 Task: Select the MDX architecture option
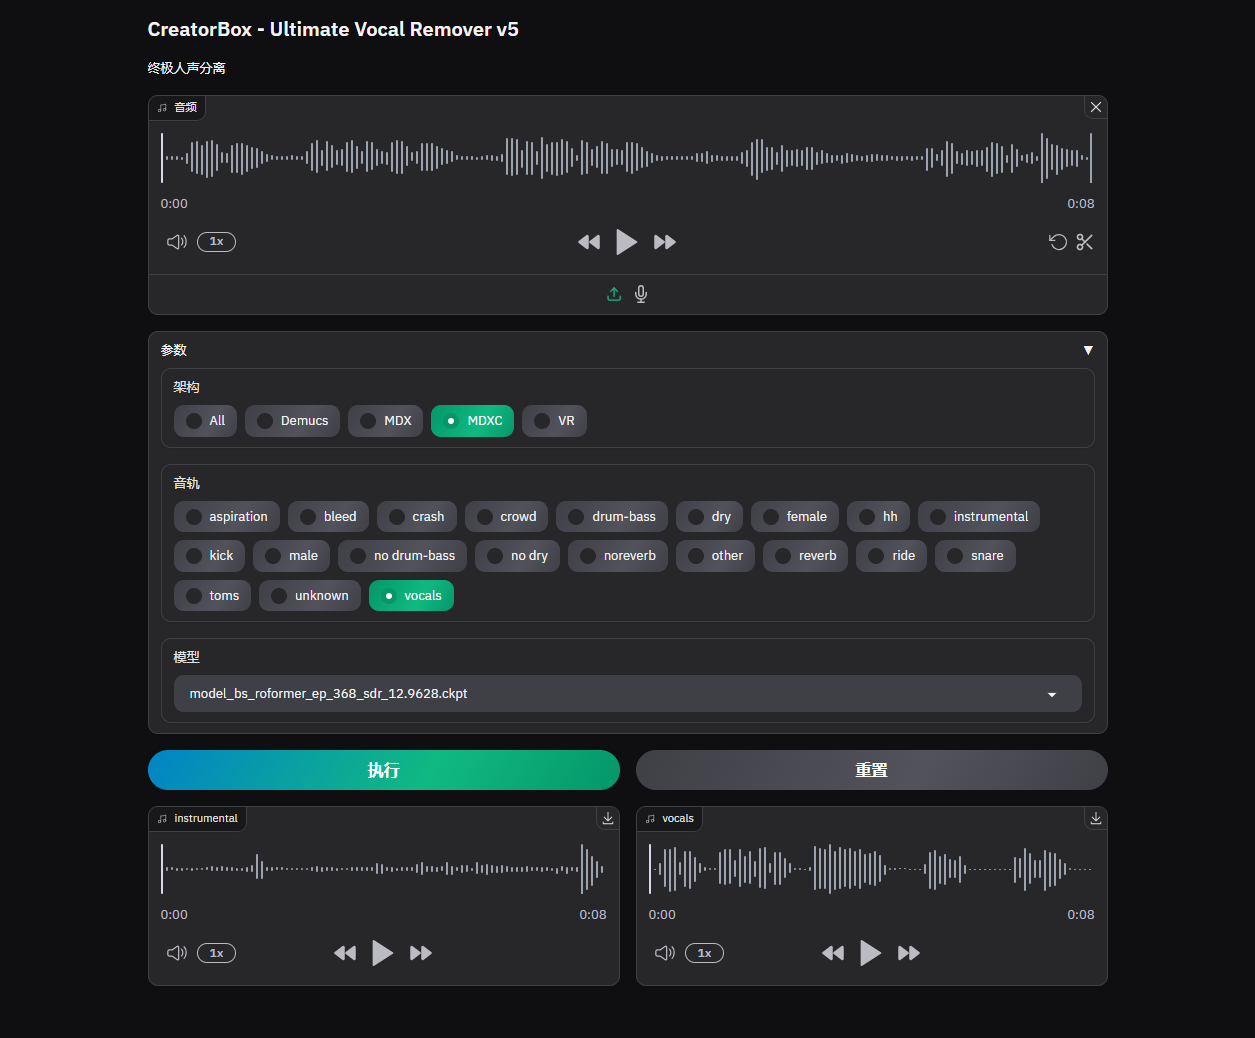pos(386,421)
